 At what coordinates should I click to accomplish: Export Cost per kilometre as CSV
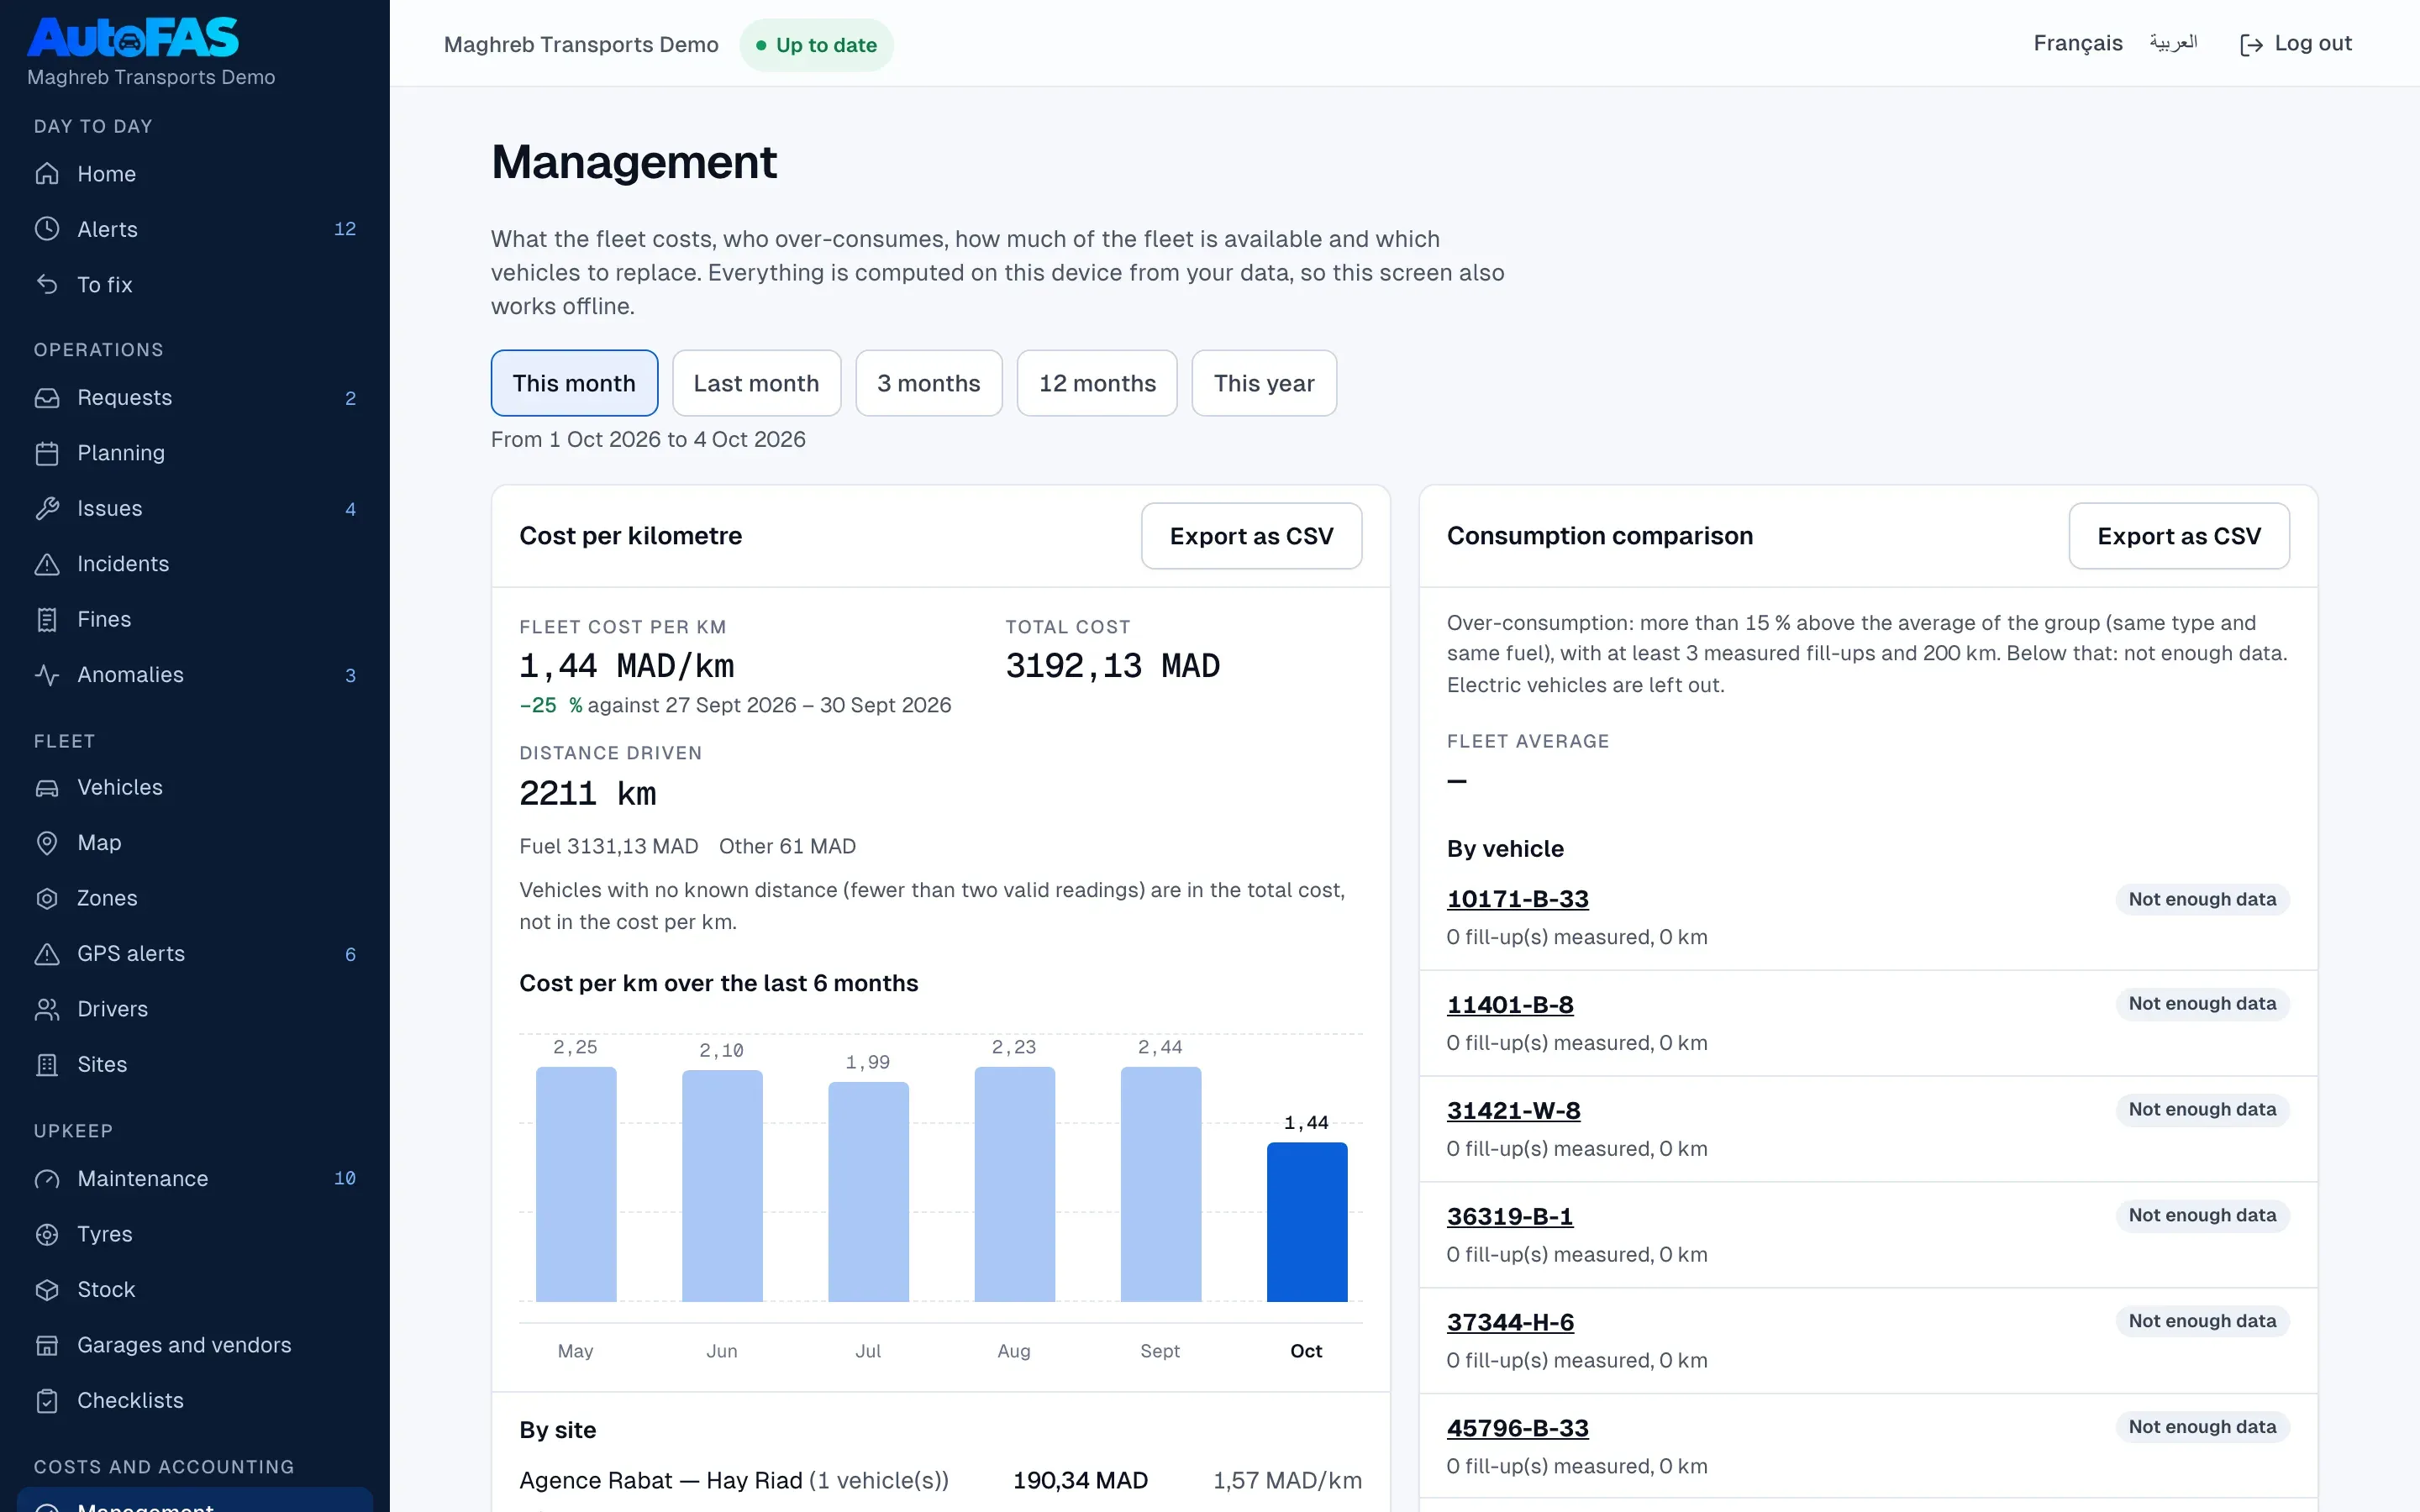(1251, 536)
